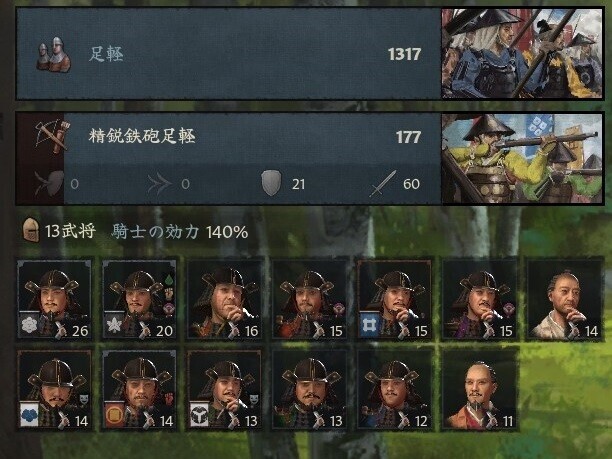Viewport: 612px width, 459px height.
Task: Click the horse screen icon showing 0
Action: [x=49, y=183]
